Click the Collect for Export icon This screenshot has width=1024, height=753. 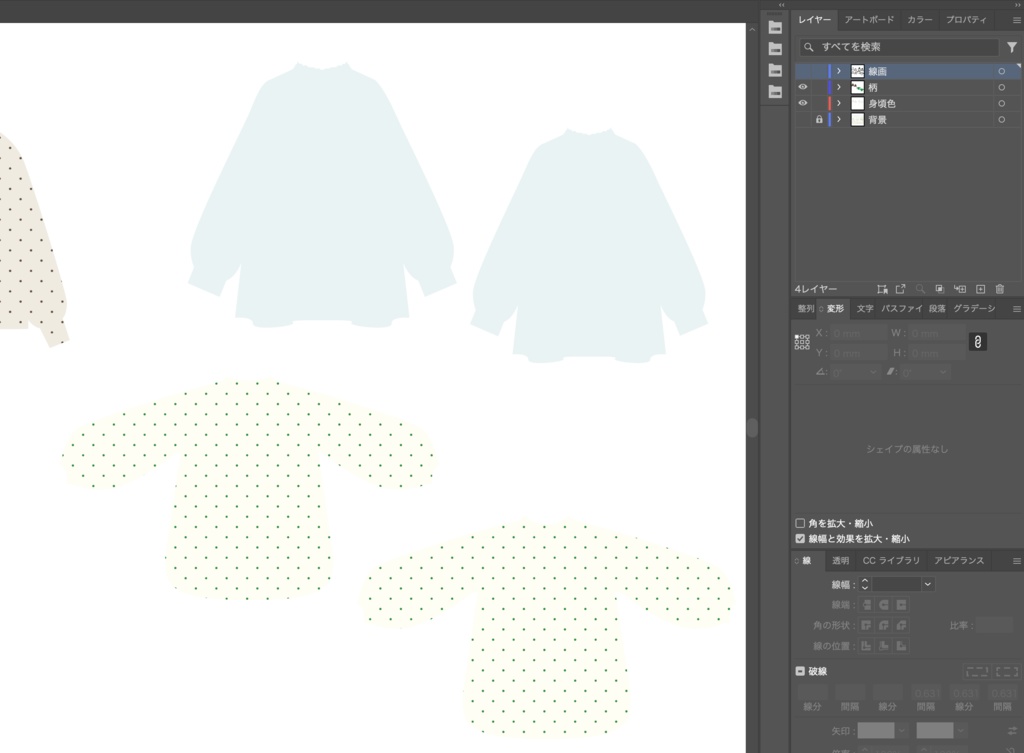click(901, 289)
